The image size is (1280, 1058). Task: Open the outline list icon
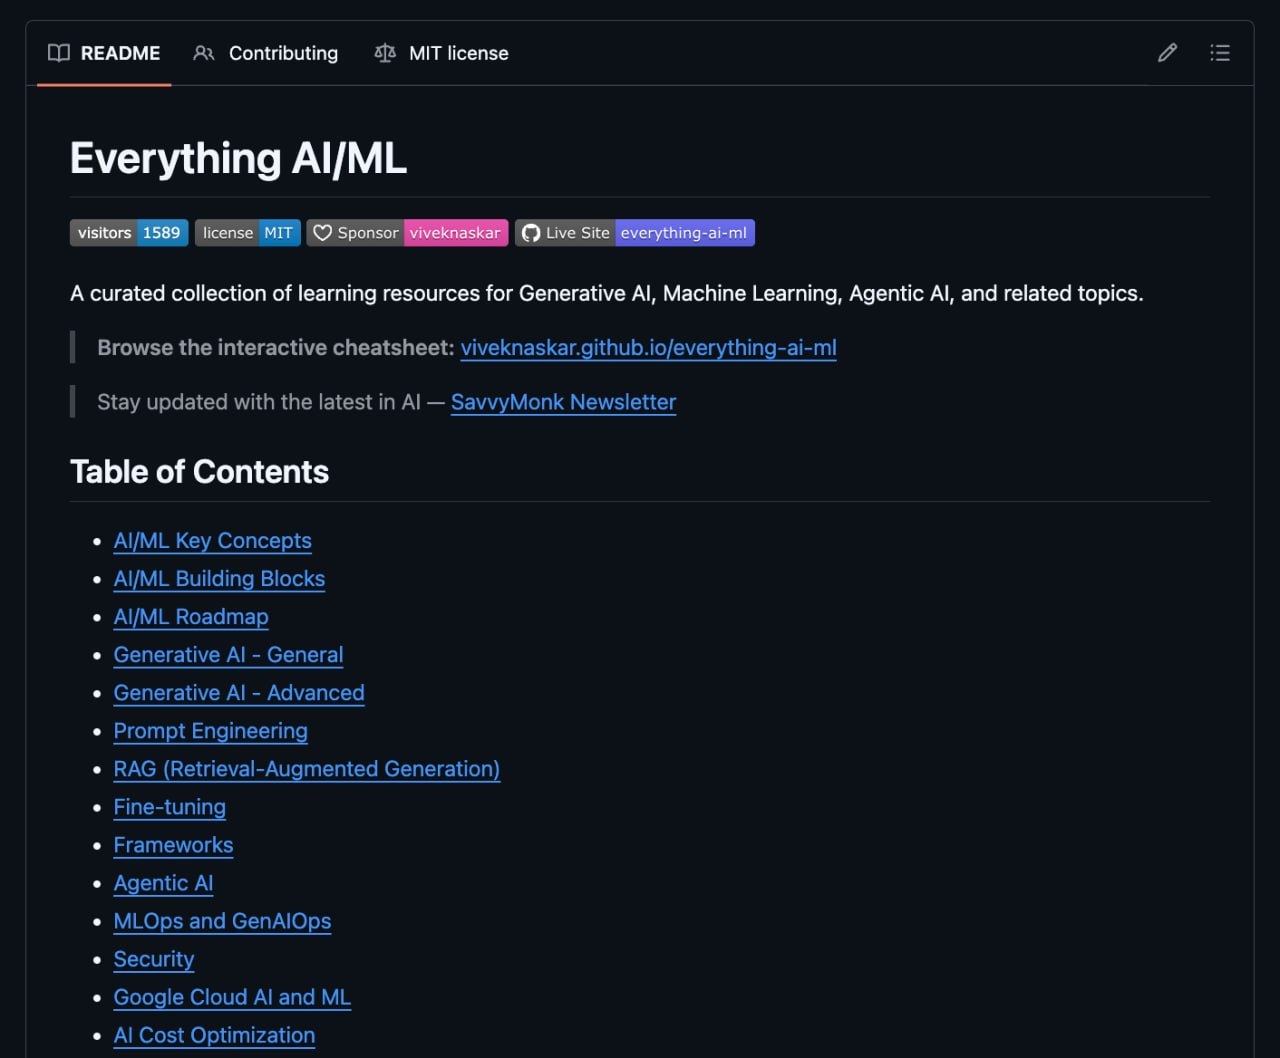click(1220, 53)
